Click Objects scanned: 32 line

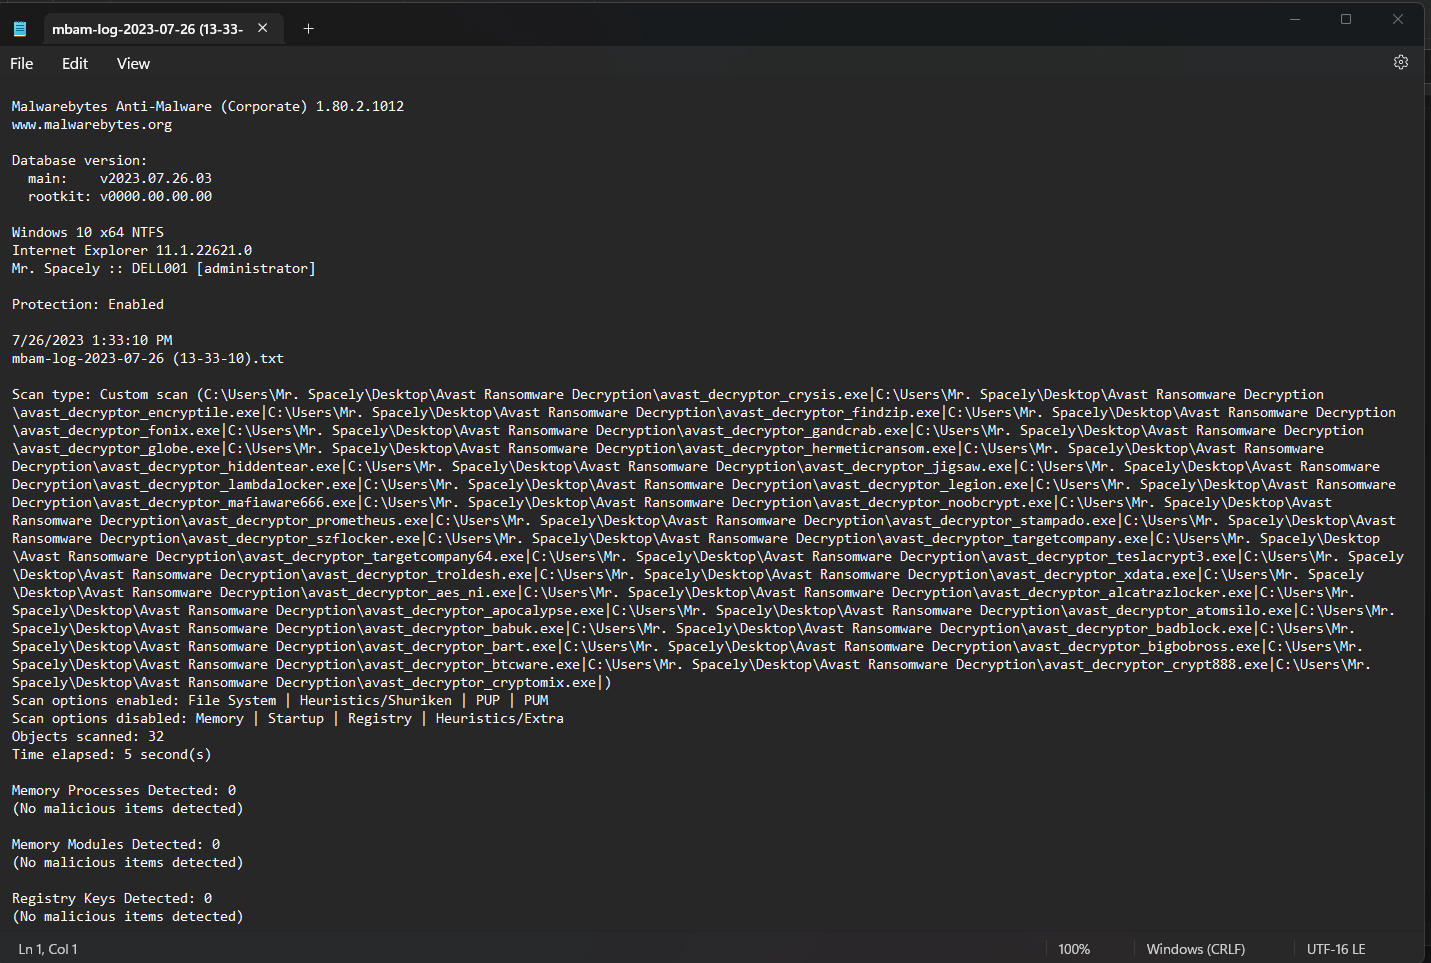pyautogui.click(x=88, y=736)
